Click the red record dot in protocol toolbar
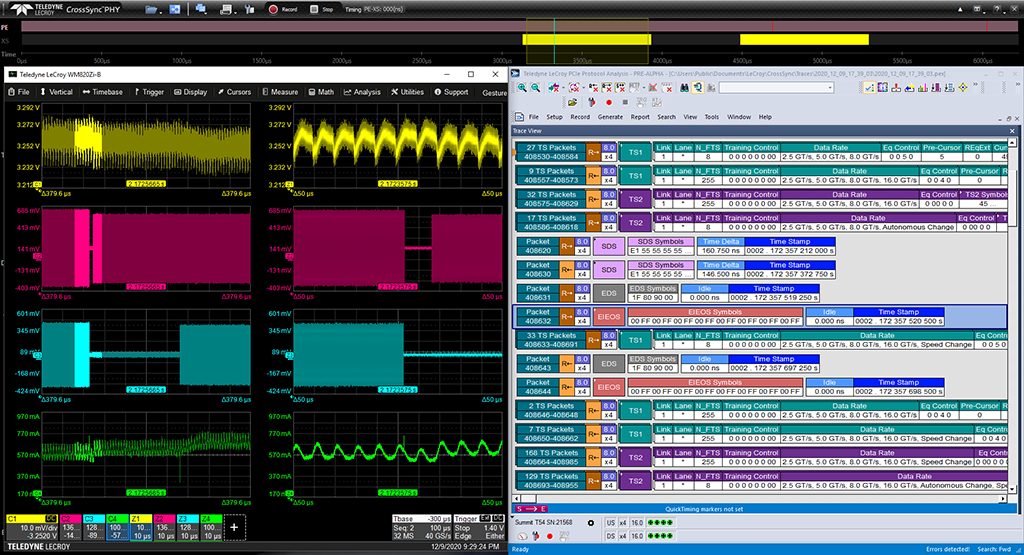1024x555 pixels. click(x=608, y=102)
